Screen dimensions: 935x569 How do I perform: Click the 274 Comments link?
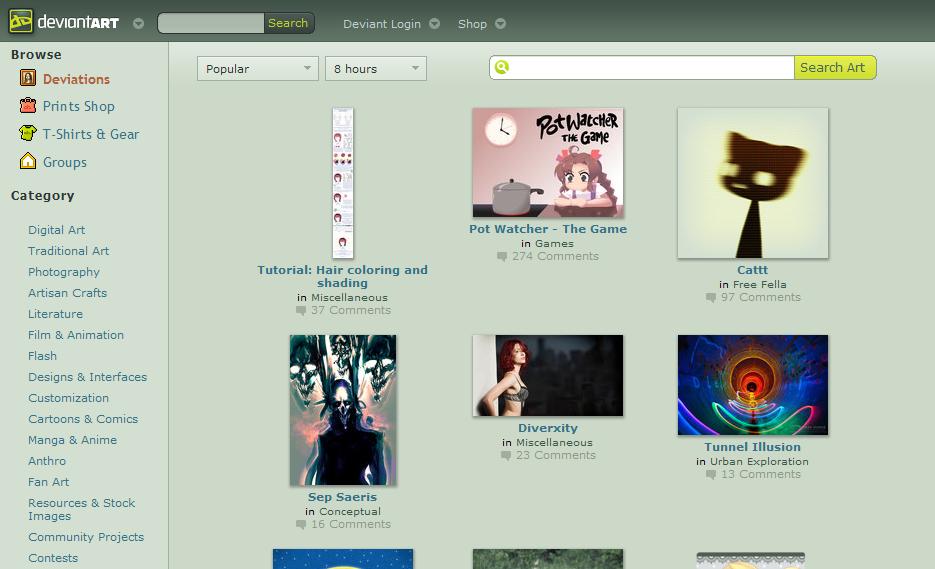[x=555, y=256]
